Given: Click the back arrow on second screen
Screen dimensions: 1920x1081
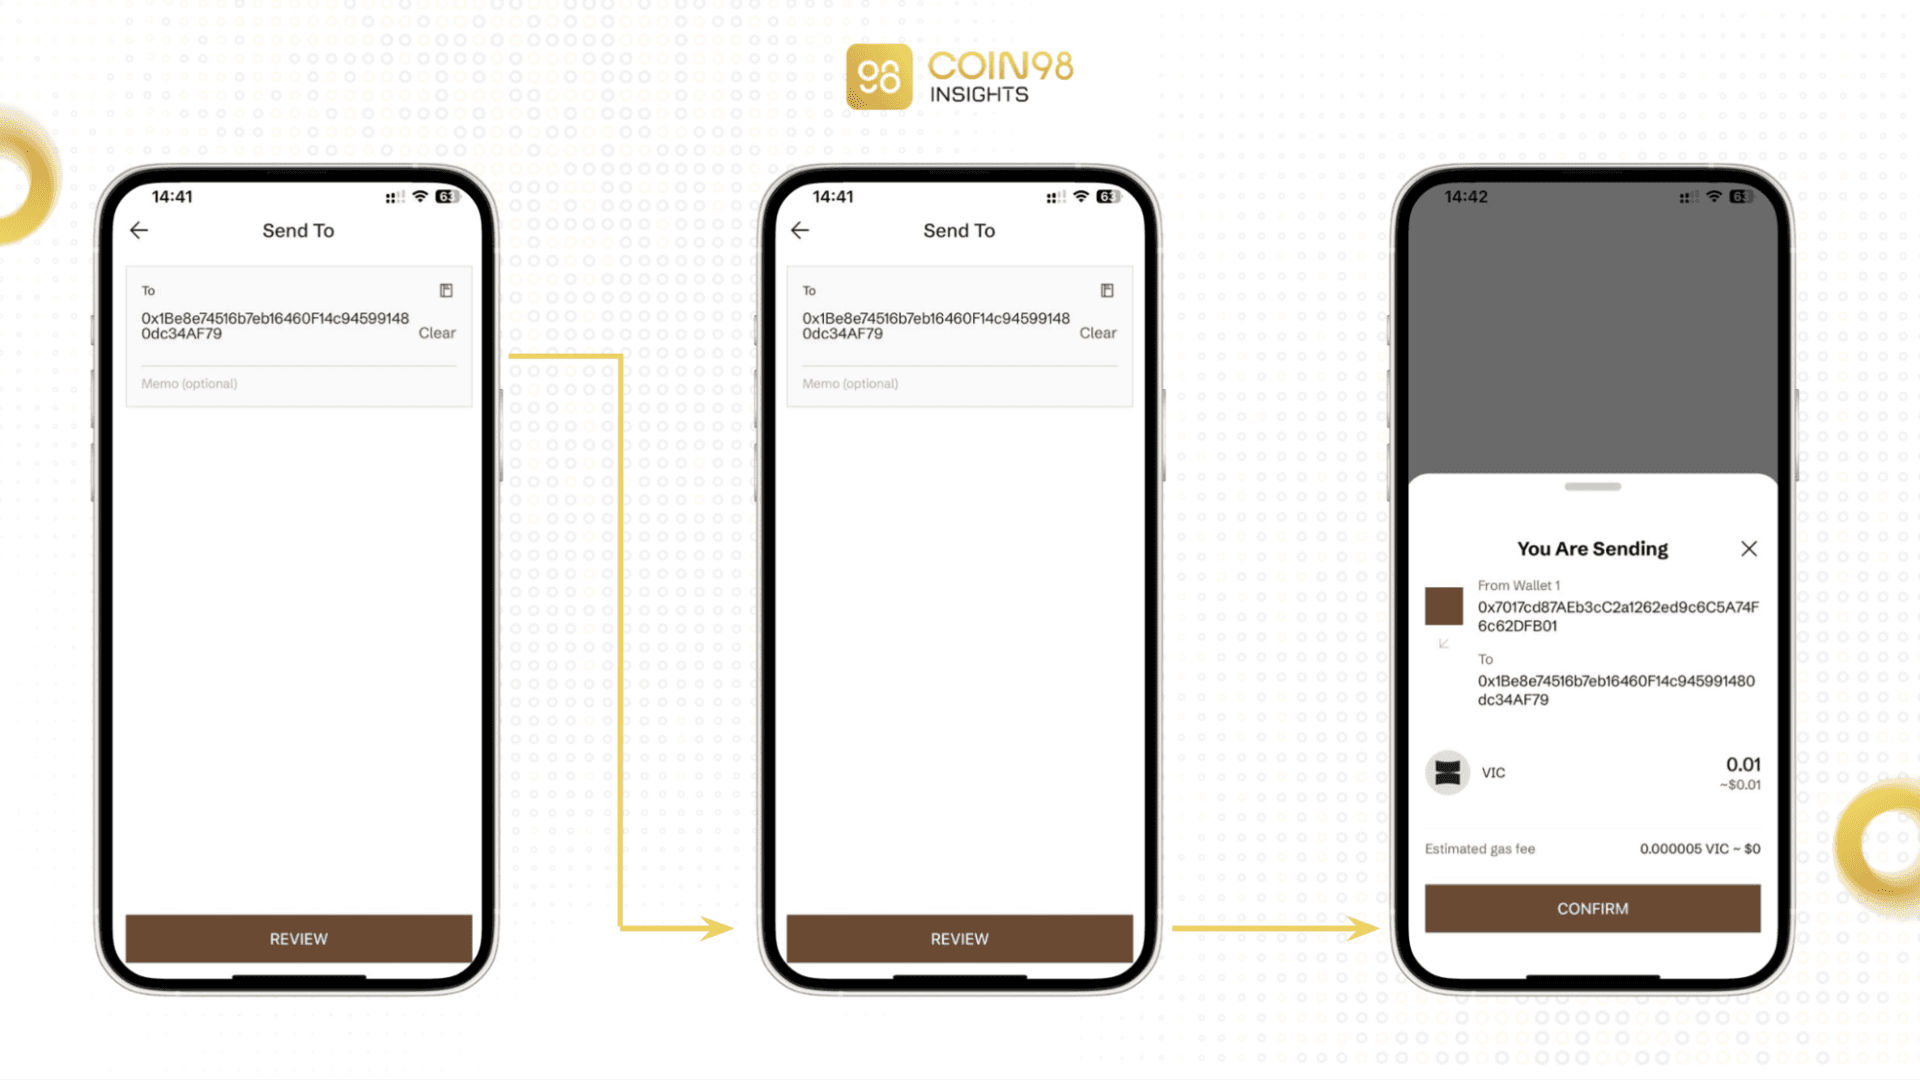Looking at the screenshot, I should click(800, 231).
